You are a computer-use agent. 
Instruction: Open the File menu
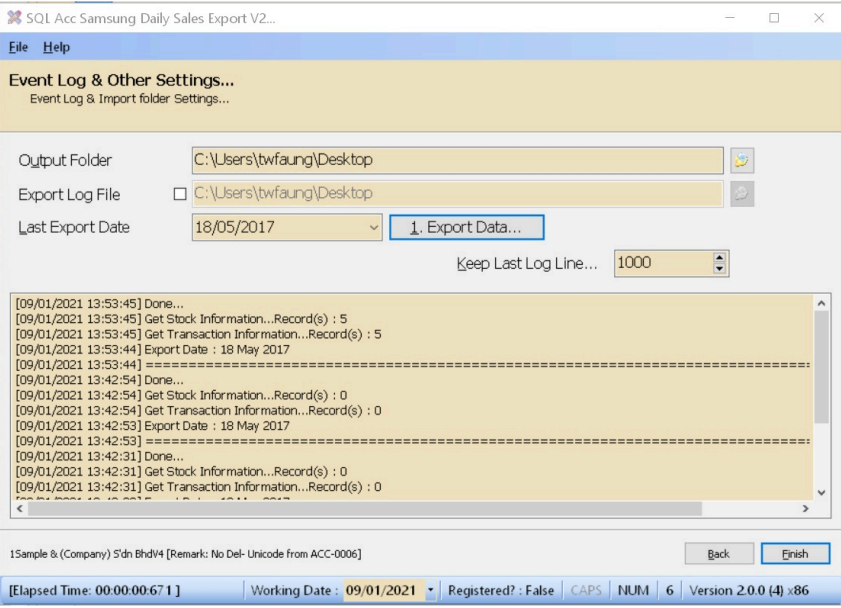[x=18, y=47]
